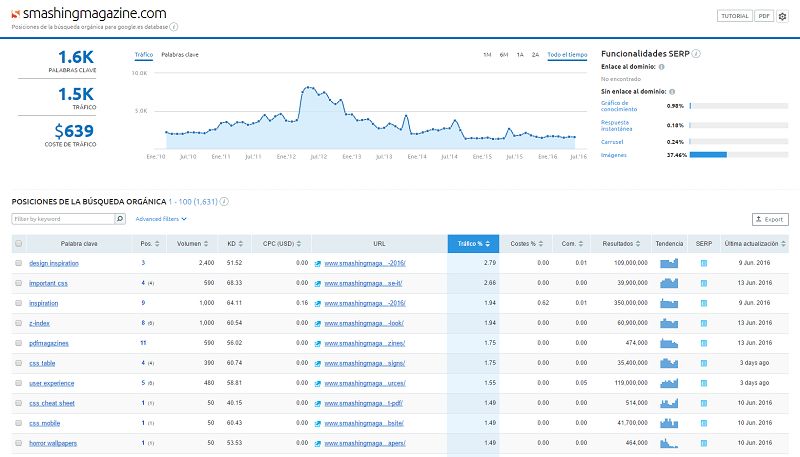Click the info icon beside google.es database

173,27
